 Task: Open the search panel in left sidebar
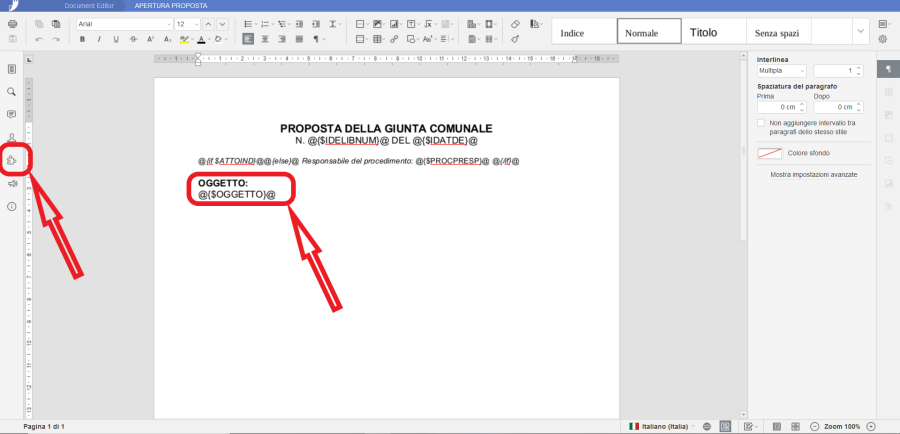(12, 92)
